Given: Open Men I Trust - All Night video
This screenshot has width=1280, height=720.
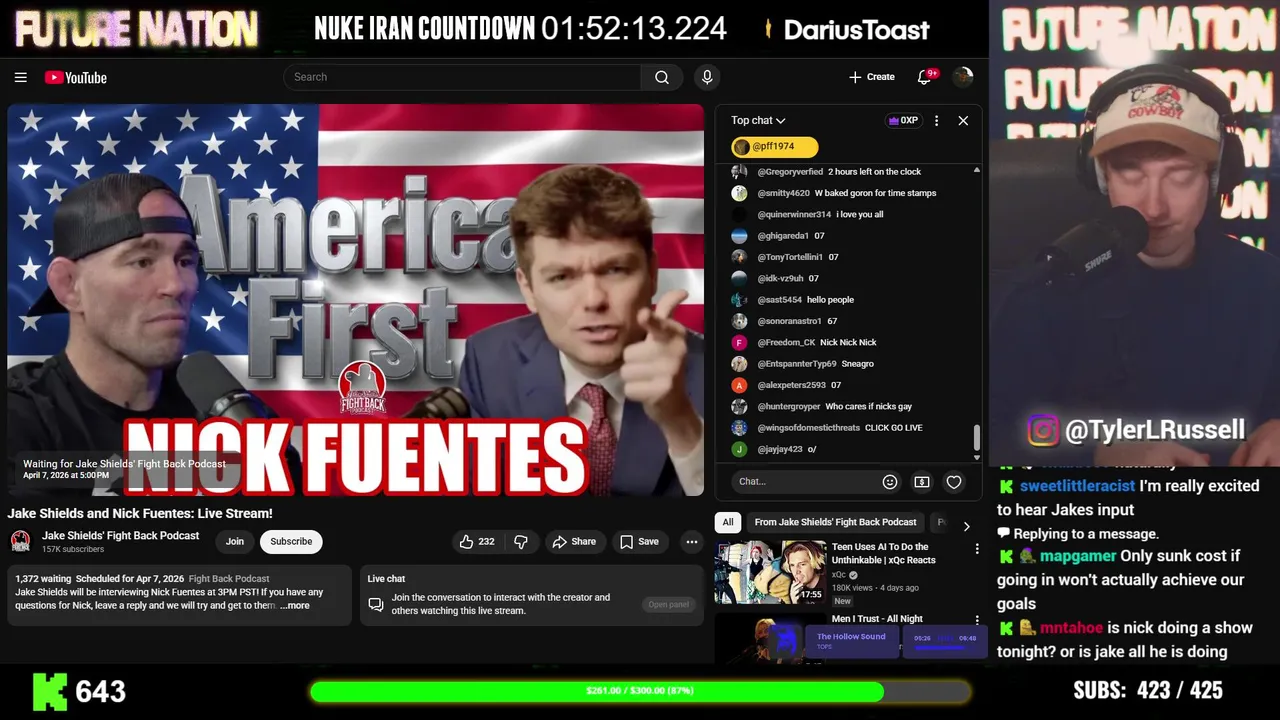Looking at the screenshot, I should click(x=877, y=619).
